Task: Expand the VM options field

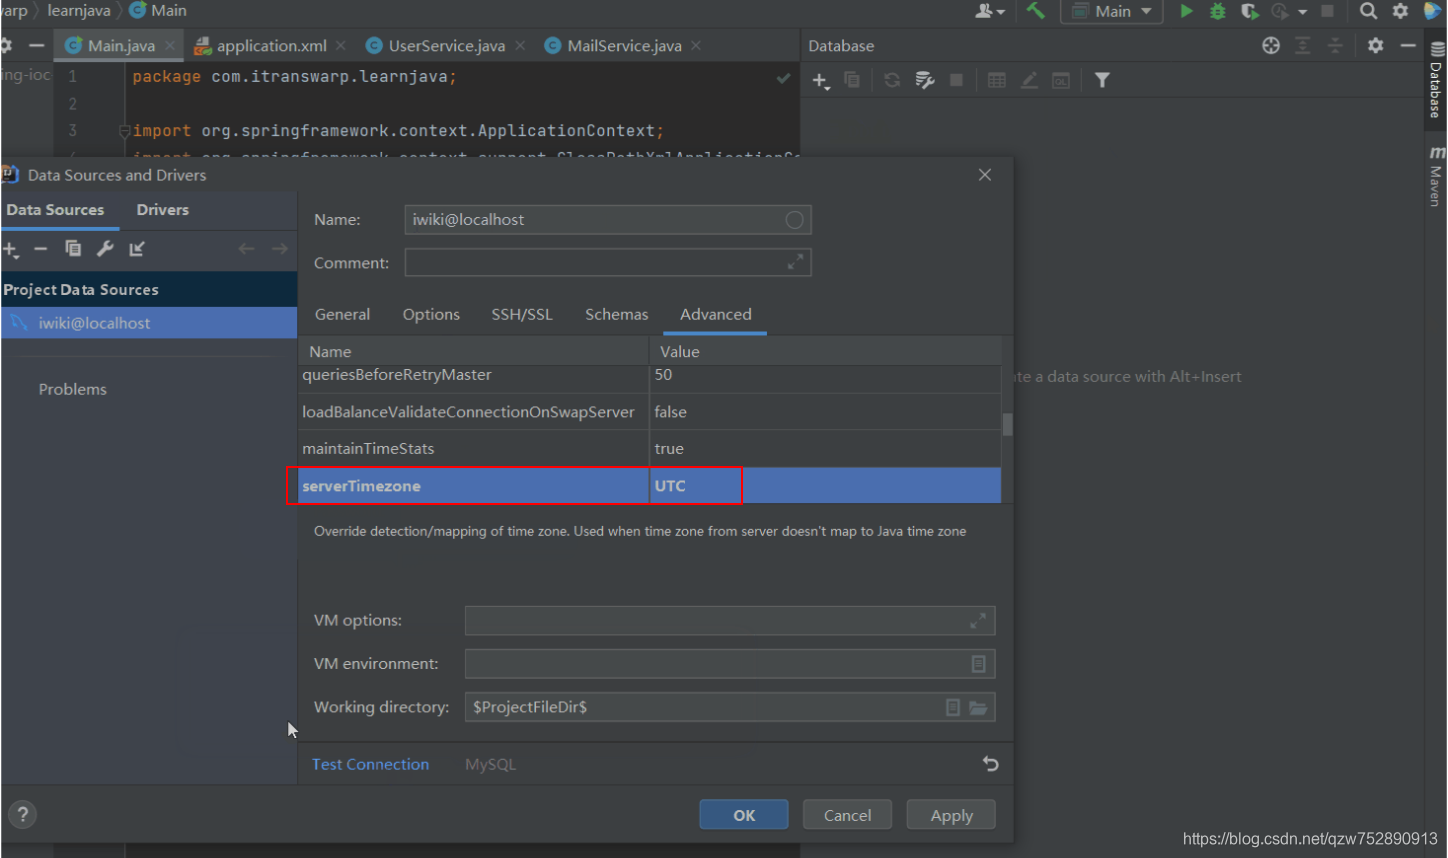Action: 978,620
